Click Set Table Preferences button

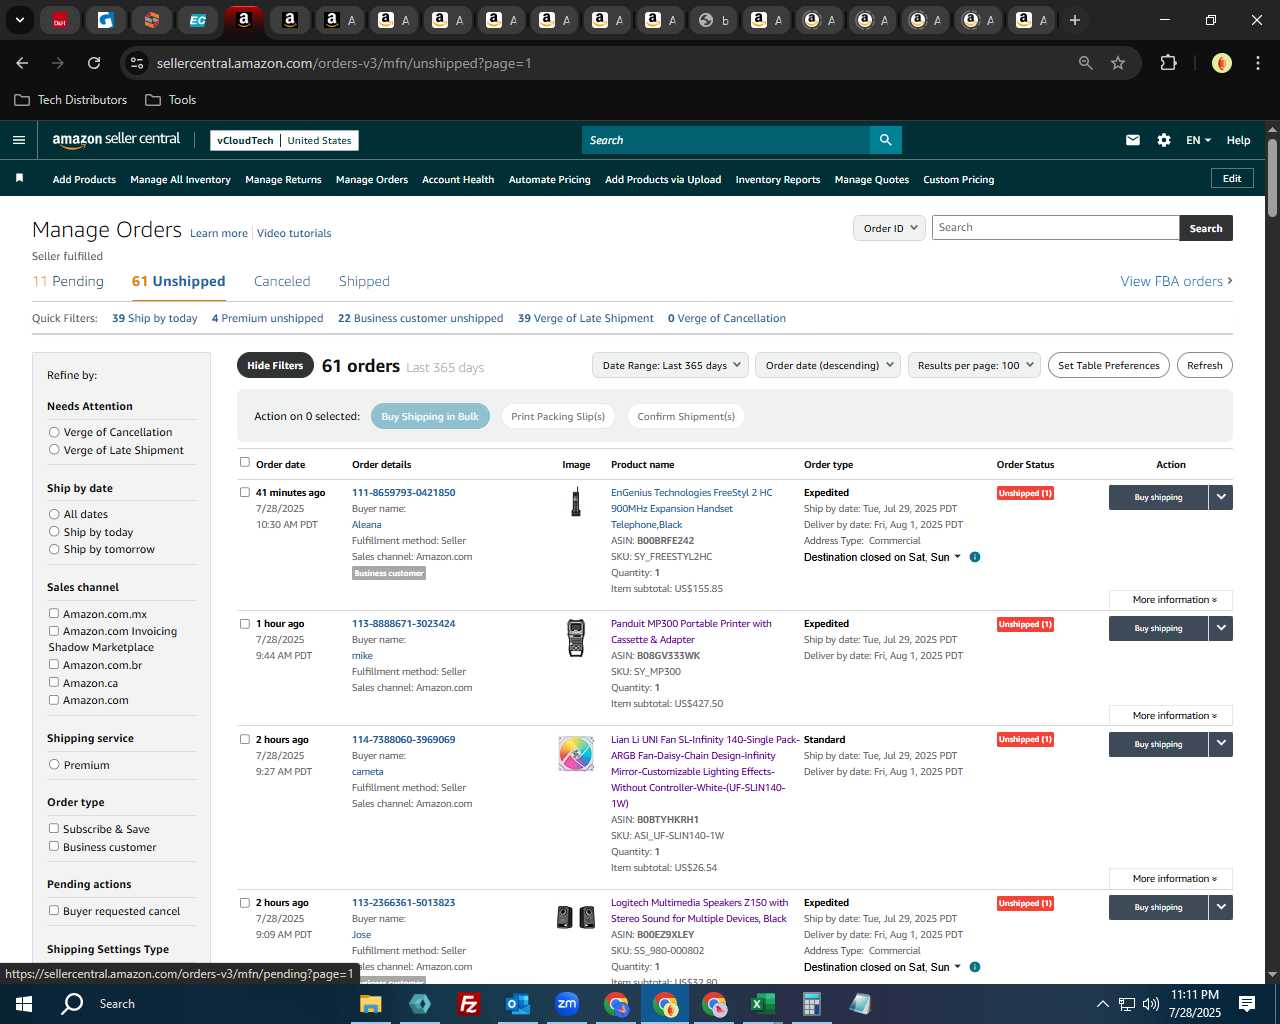click(x=1109, y=365)
